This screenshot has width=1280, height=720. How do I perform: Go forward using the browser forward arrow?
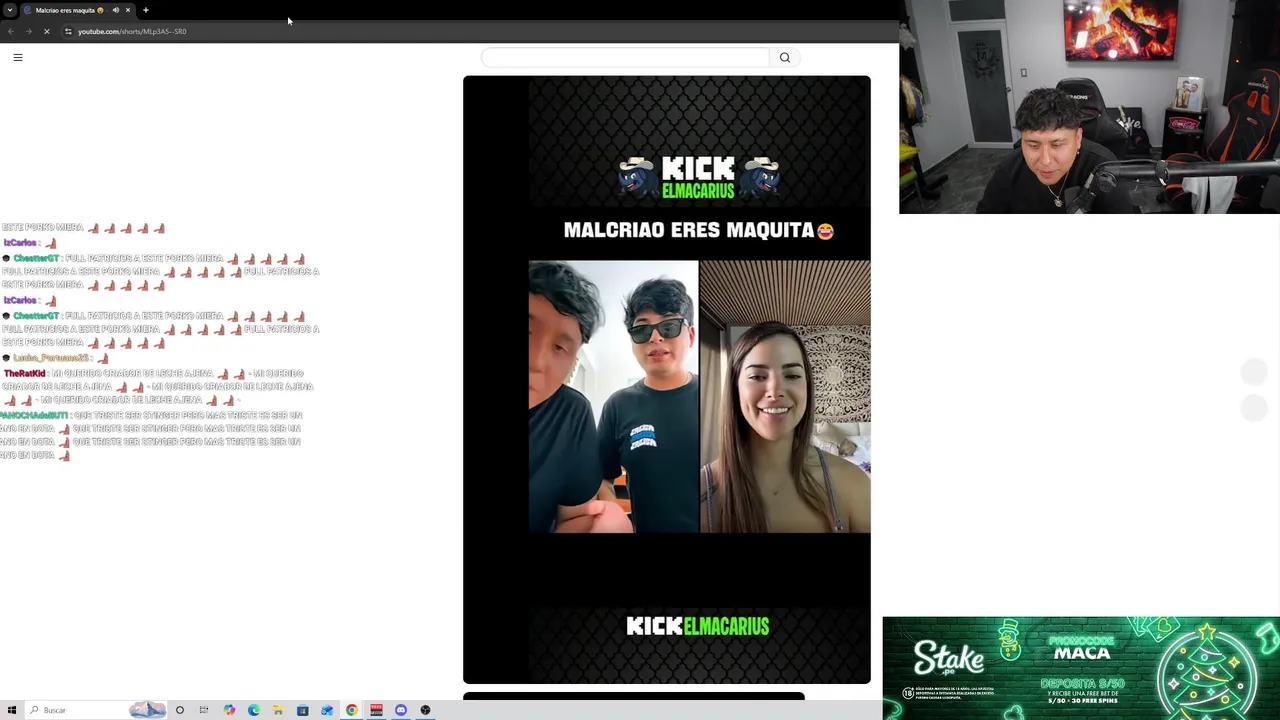tap(29, 31)
